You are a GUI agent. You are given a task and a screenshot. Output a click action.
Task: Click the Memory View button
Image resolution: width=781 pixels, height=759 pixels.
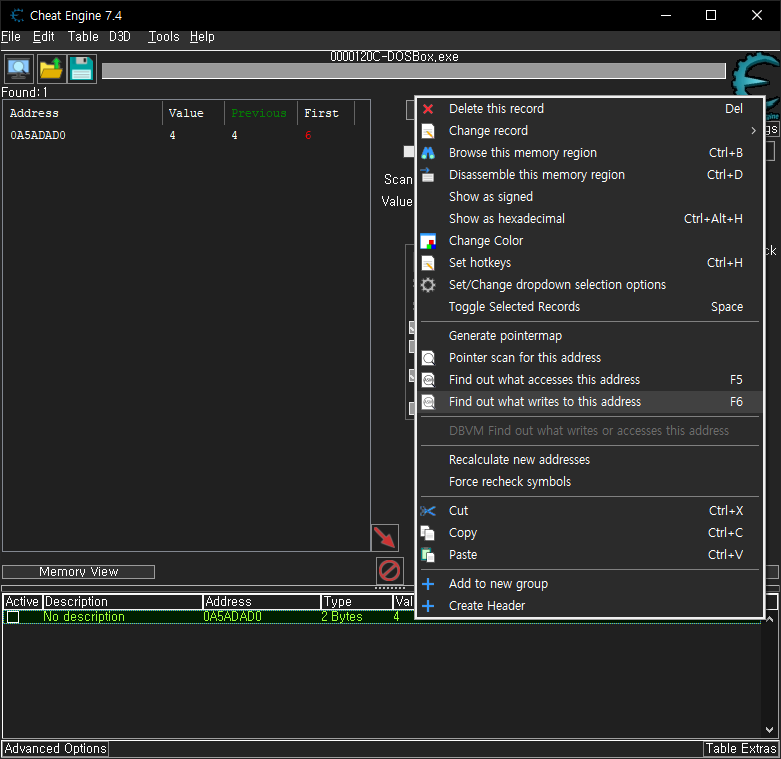(x=79, y=572)
